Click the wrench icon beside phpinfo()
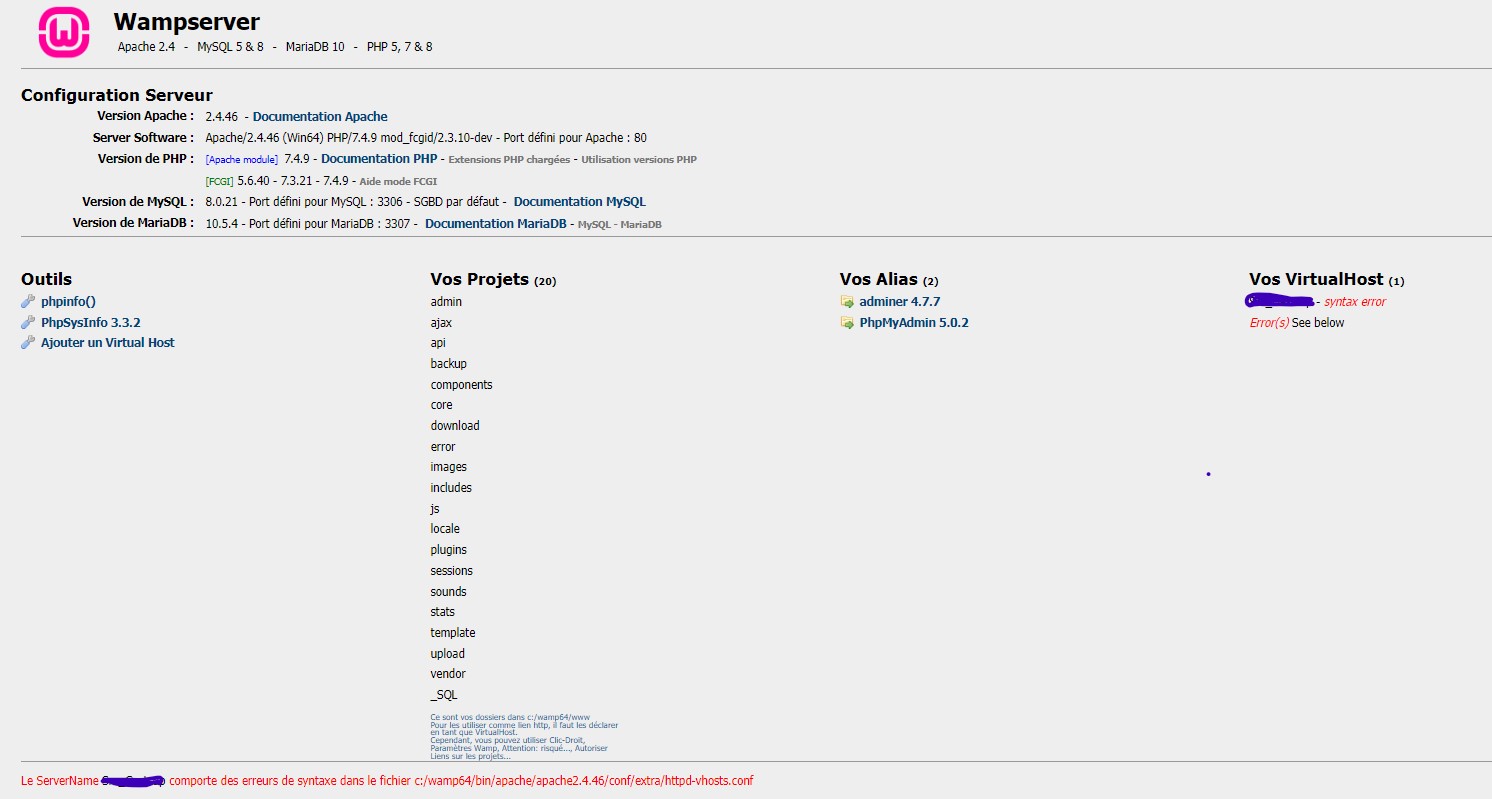The height and width of the screenshot is (799, 1492). (28, 301)
